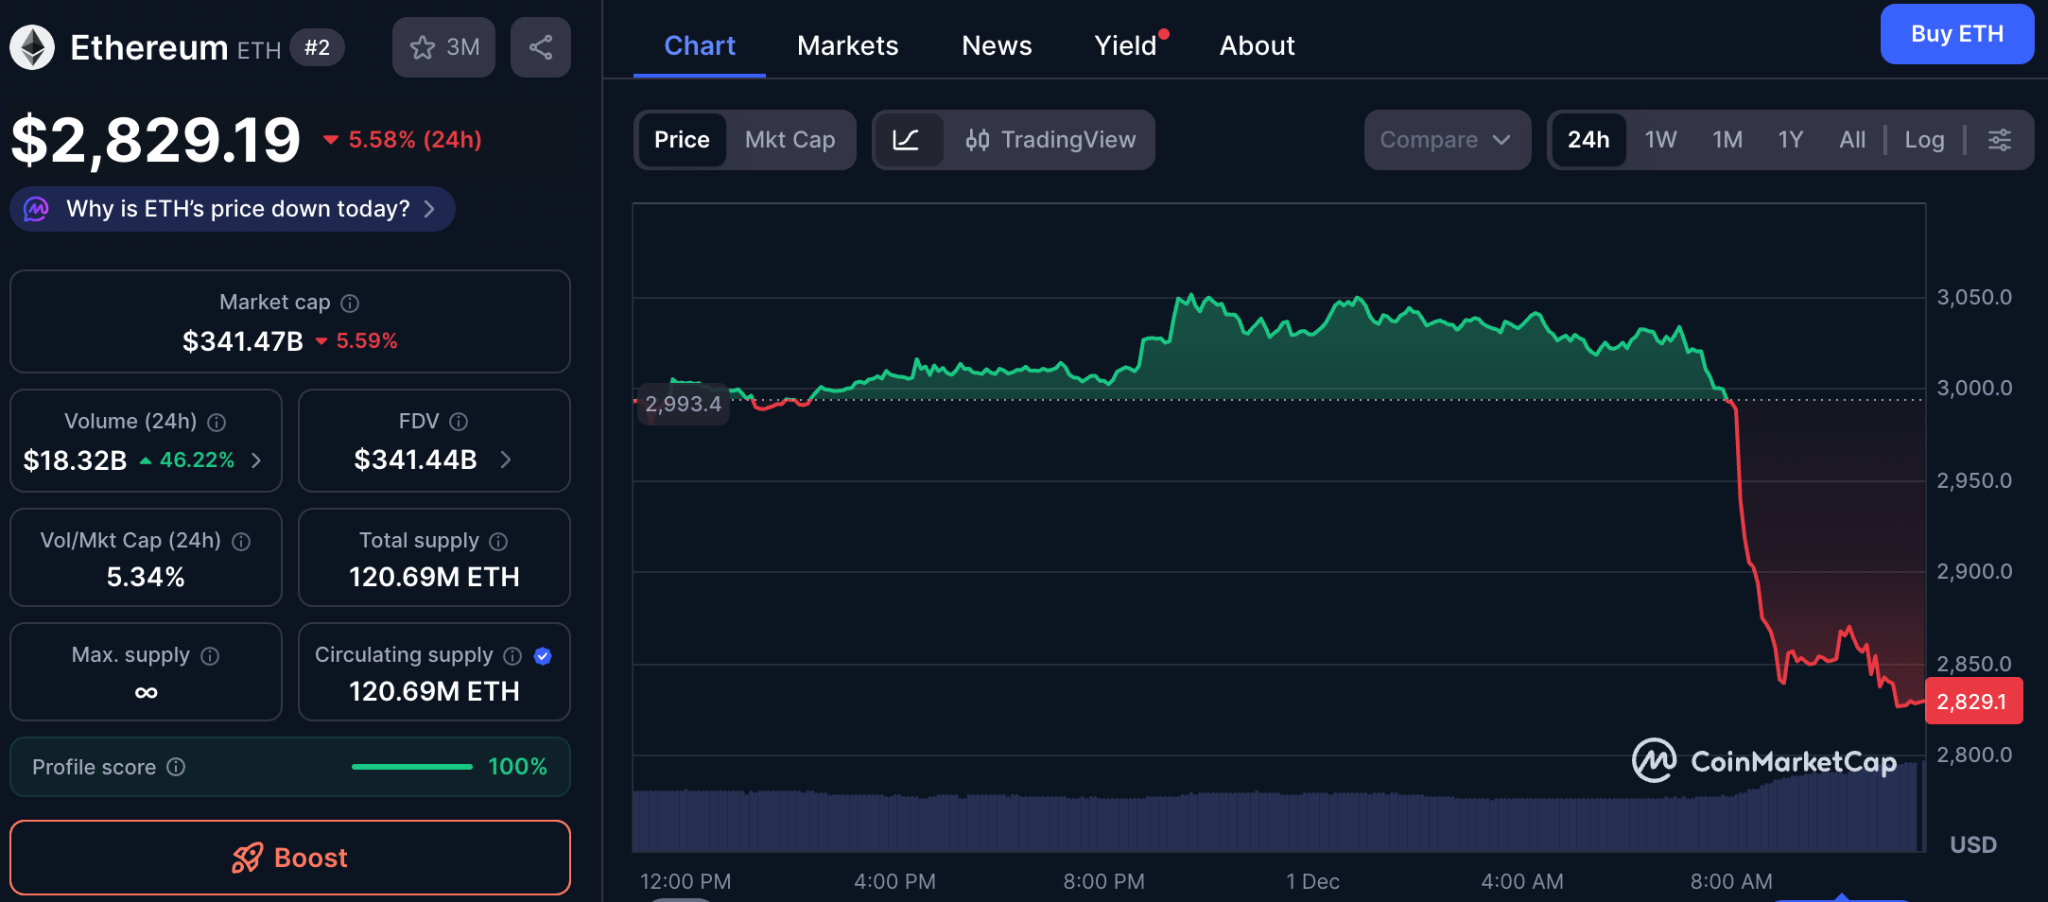Select the All time range
Image resolution: width=2048 pixels, height=902 pixels.
tap(1852, 140)
